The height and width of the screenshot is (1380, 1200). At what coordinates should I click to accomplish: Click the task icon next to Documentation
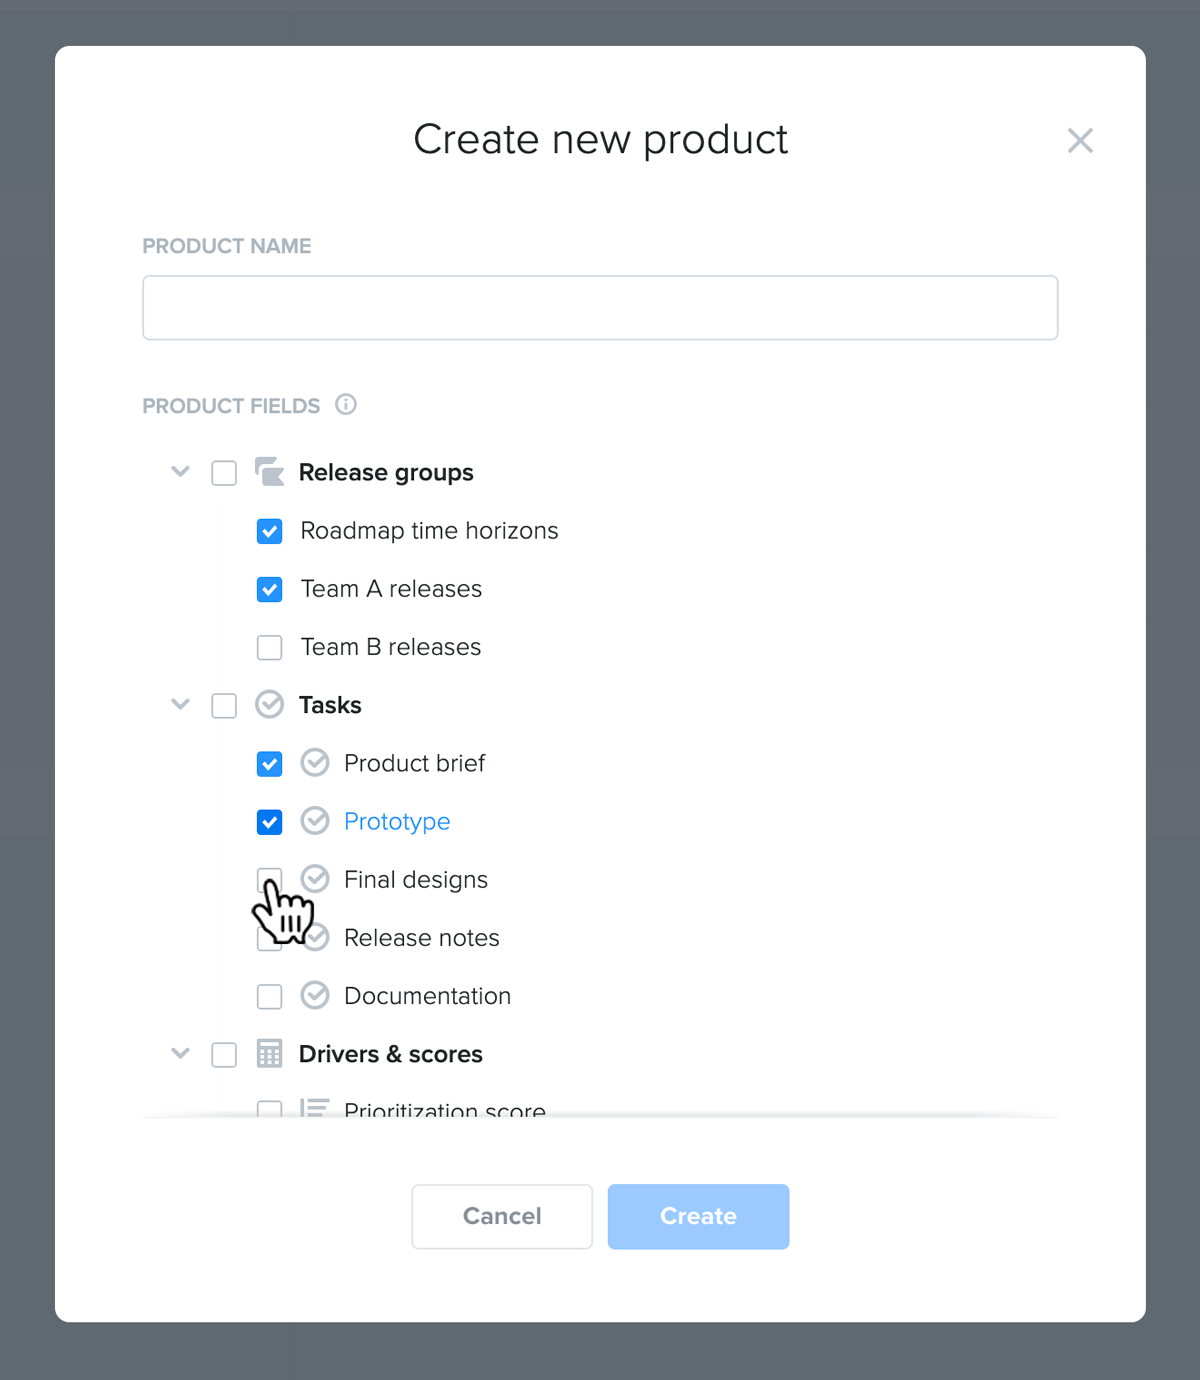[315, 996]
